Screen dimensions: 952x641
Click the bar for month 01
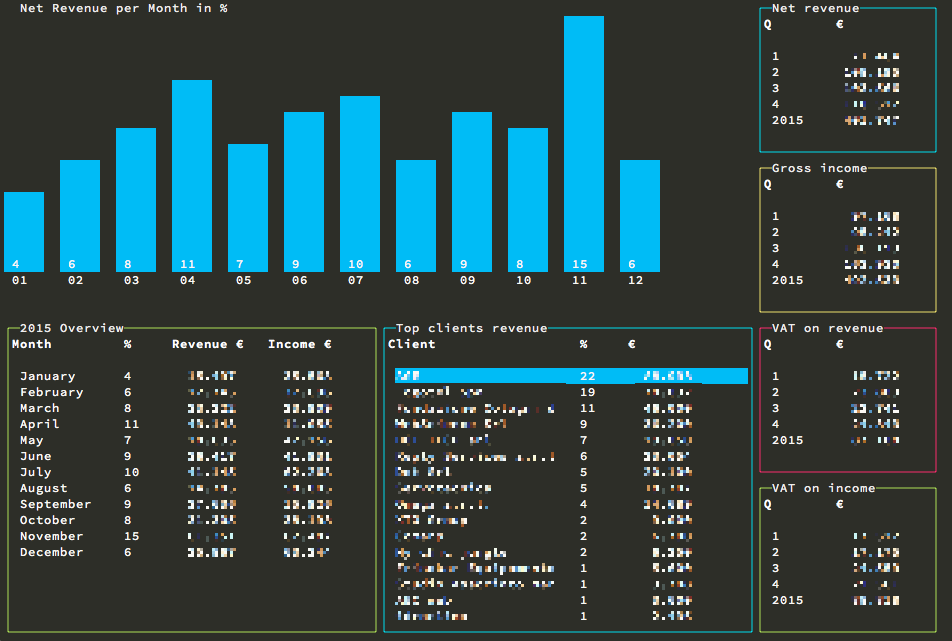(24, 232)
